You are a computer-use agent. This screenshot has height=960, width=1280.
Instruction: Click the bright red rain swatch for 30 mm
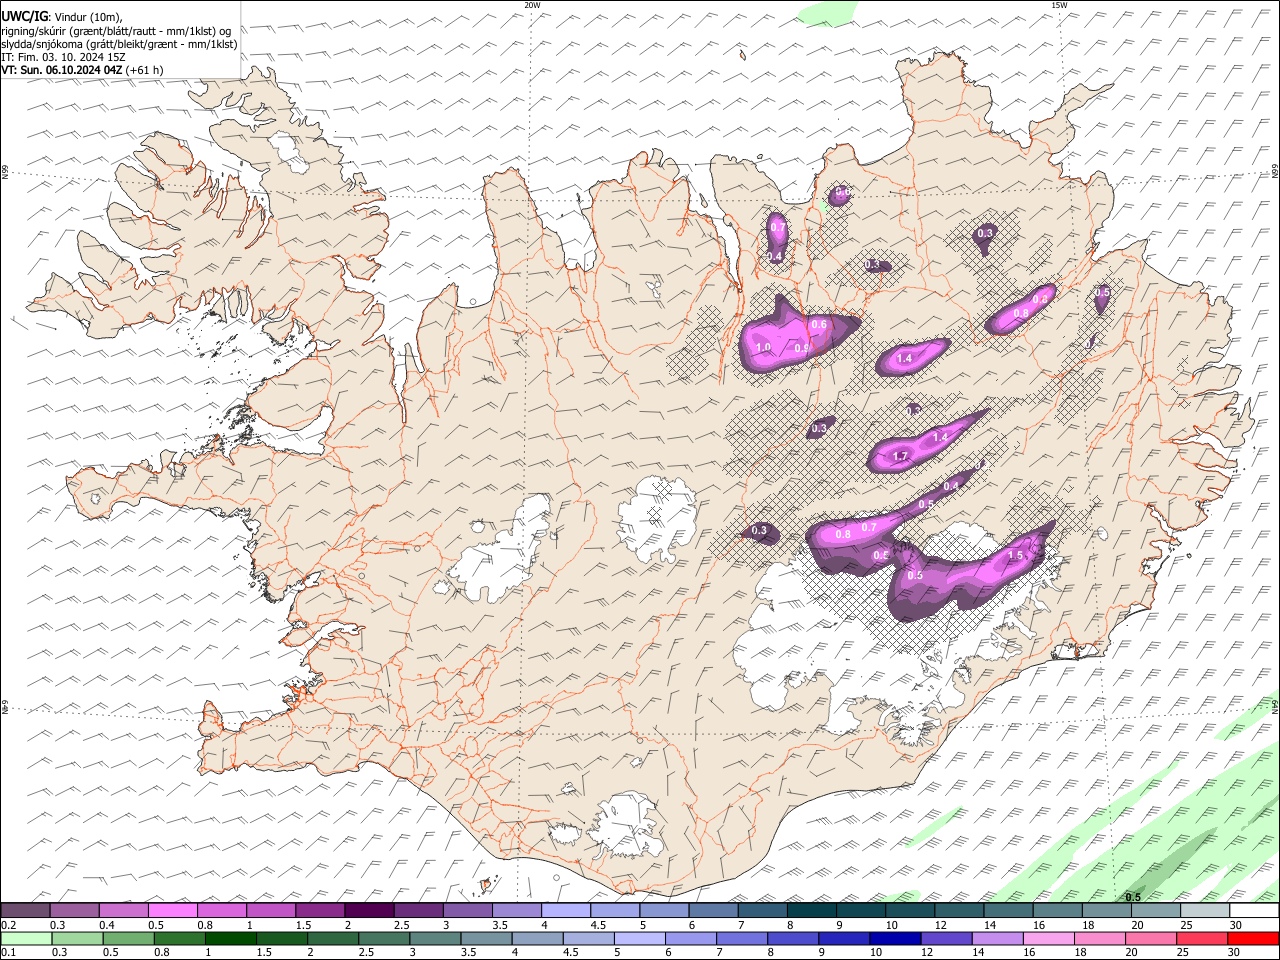1253,938
